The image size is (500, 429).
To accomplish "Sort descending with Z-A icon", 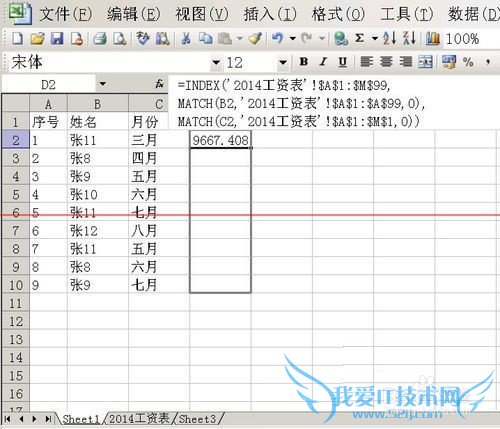I will [409, 39].
